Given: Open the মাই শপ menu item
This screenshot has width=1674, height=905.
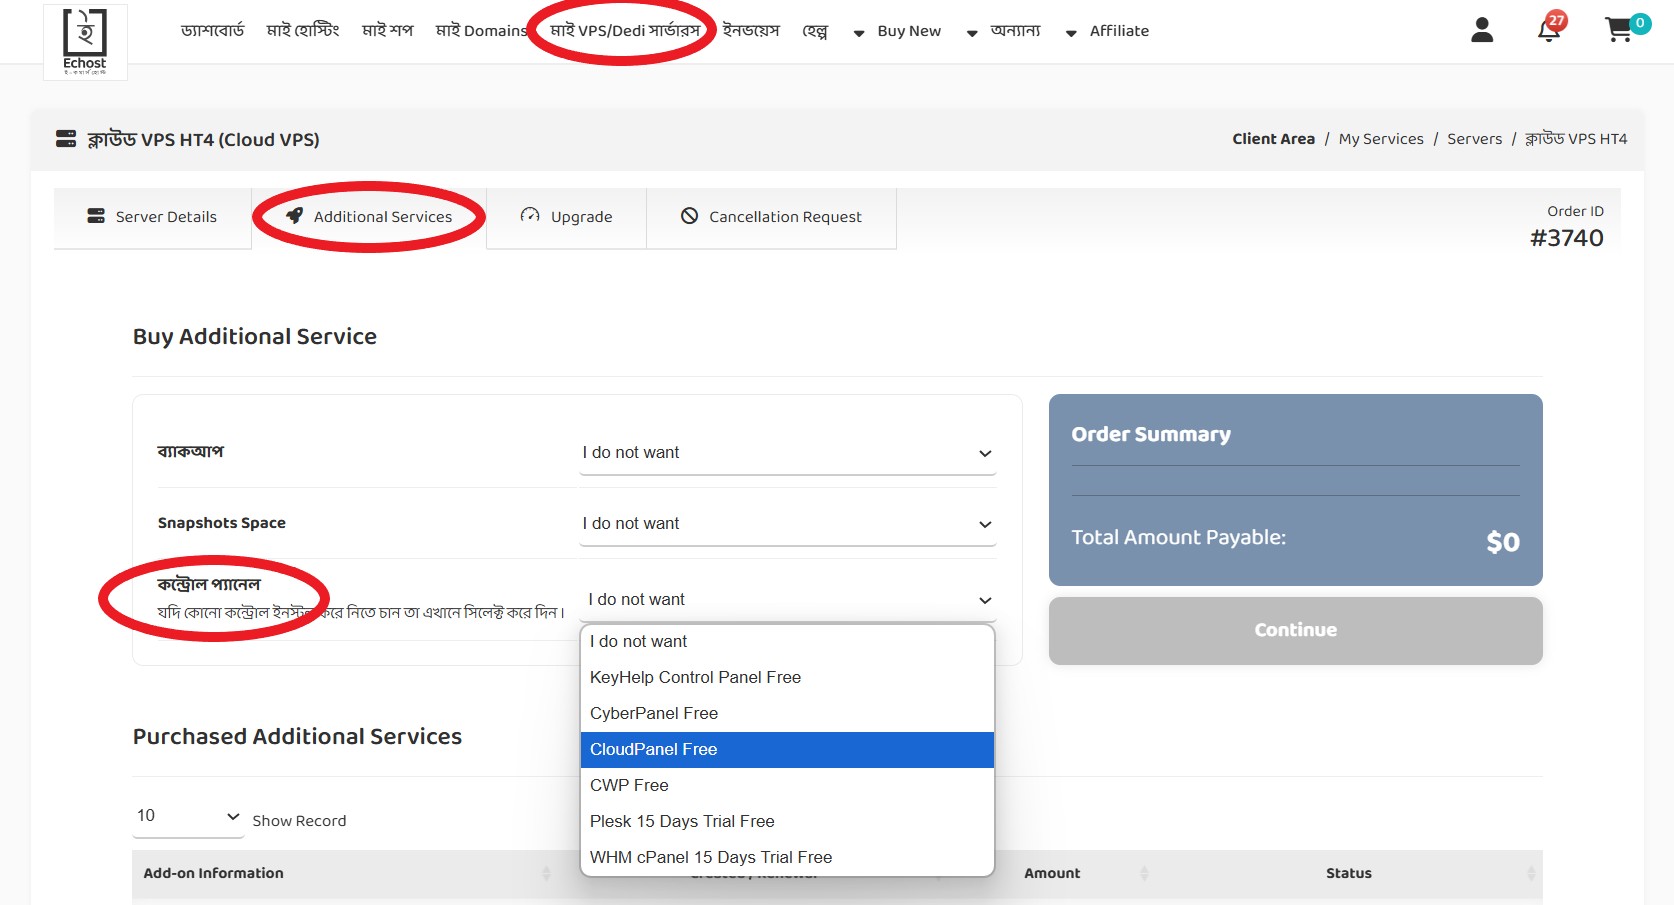Looking at the screenshot, I should (388, 31).
